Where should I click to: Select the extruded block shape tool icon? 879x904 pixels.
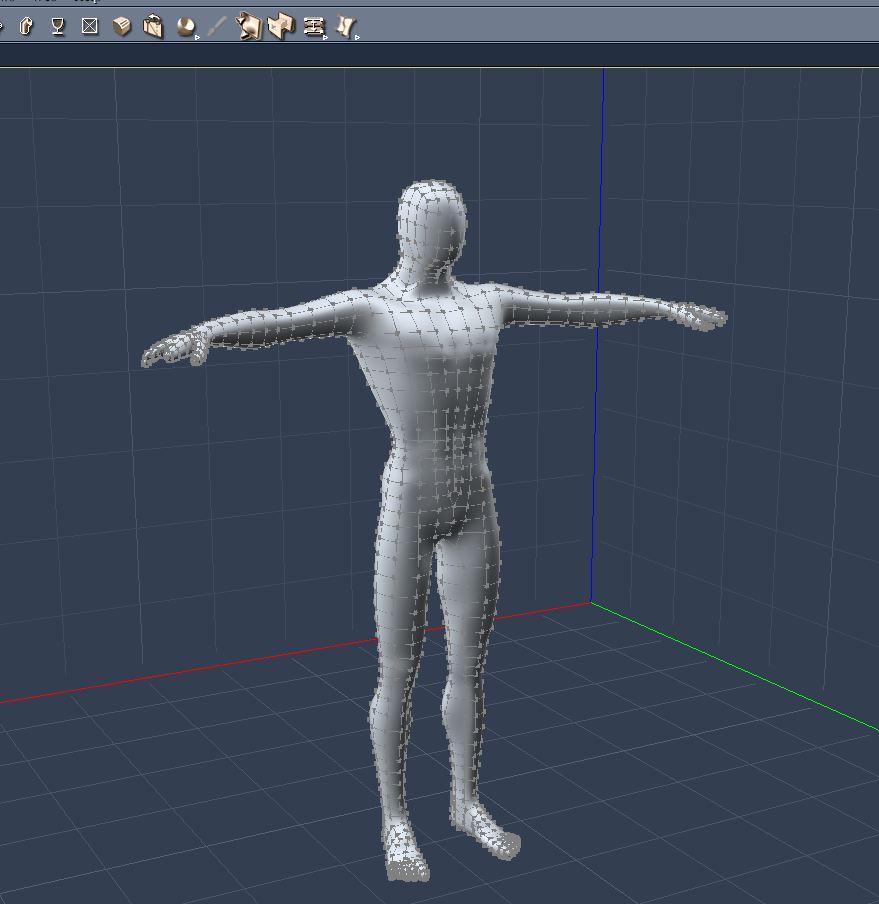(x=281, y=26)
